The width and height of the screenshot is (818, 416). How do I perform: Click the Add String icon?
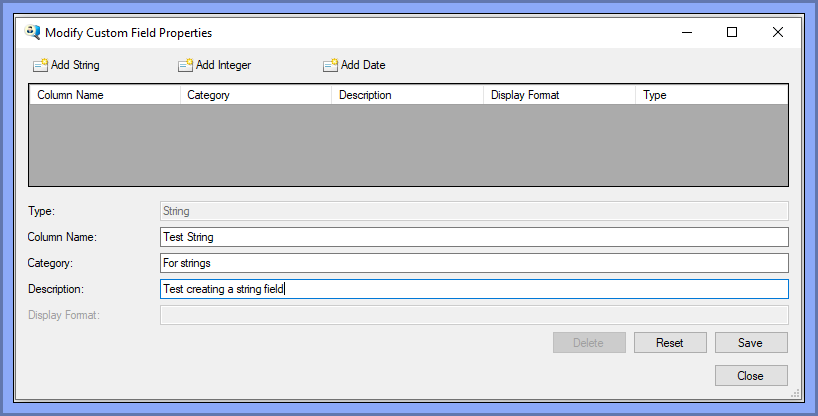click(40, 65)
